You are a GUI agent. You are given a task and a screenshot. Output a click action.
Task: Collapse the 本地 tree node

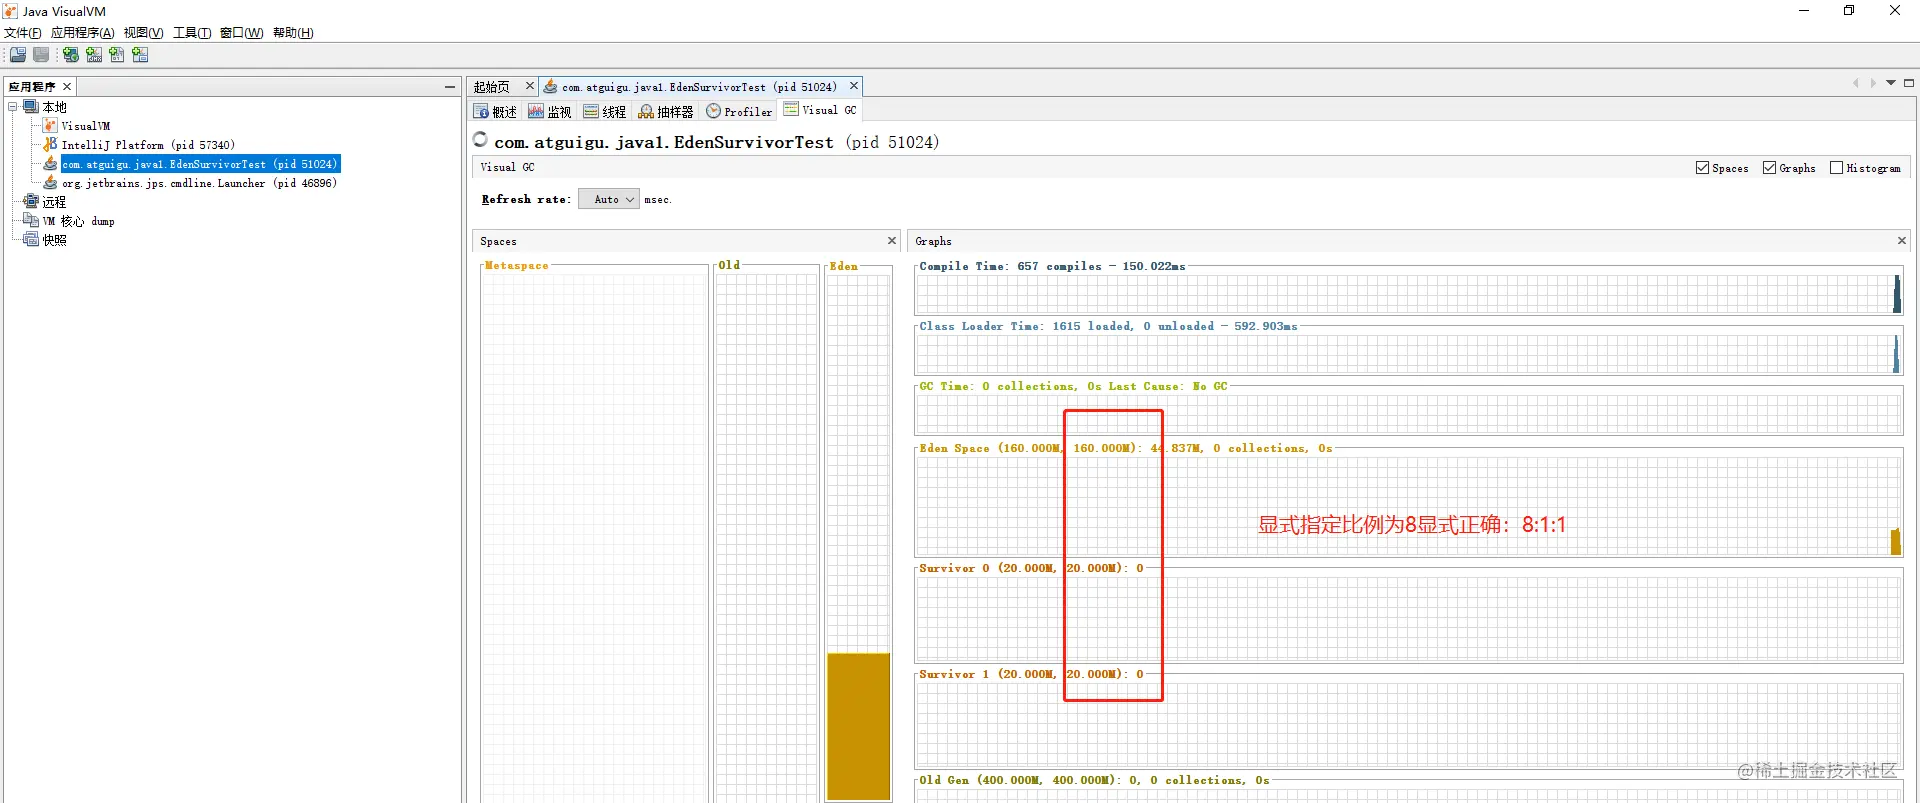(13, 107)
